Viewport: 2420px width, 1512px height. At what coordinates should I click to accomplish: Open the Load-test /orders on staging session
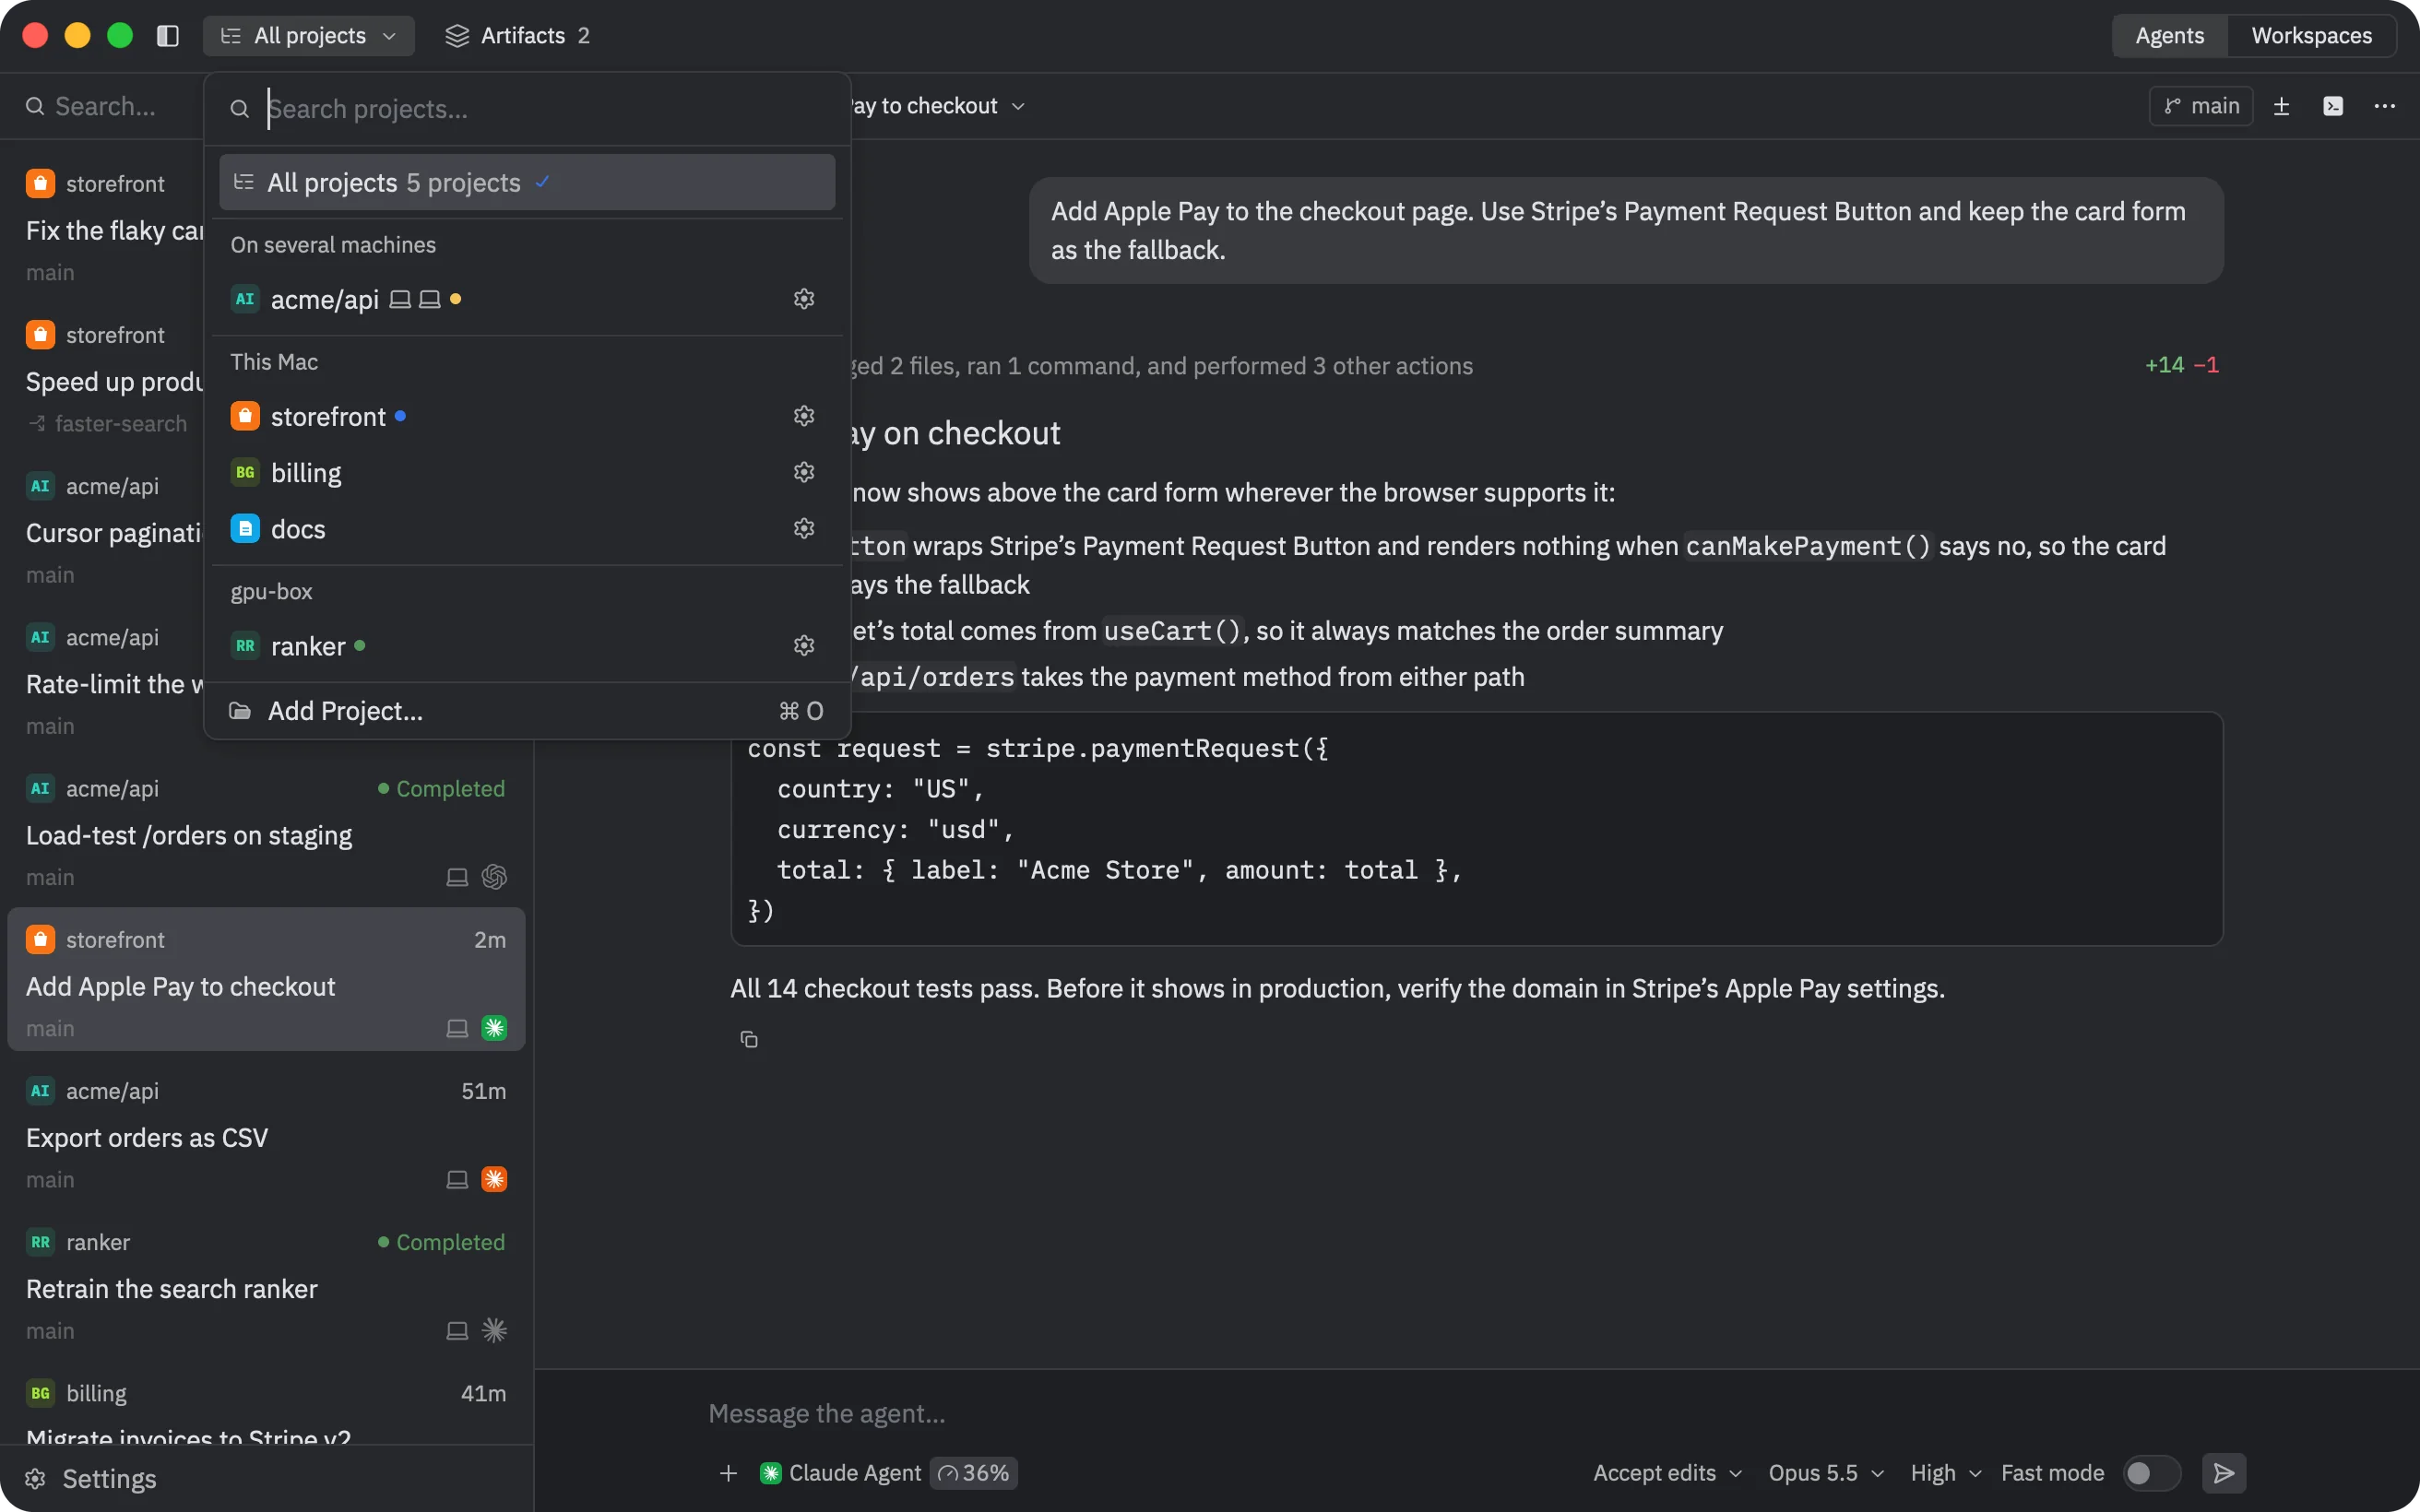pos(266,832)
